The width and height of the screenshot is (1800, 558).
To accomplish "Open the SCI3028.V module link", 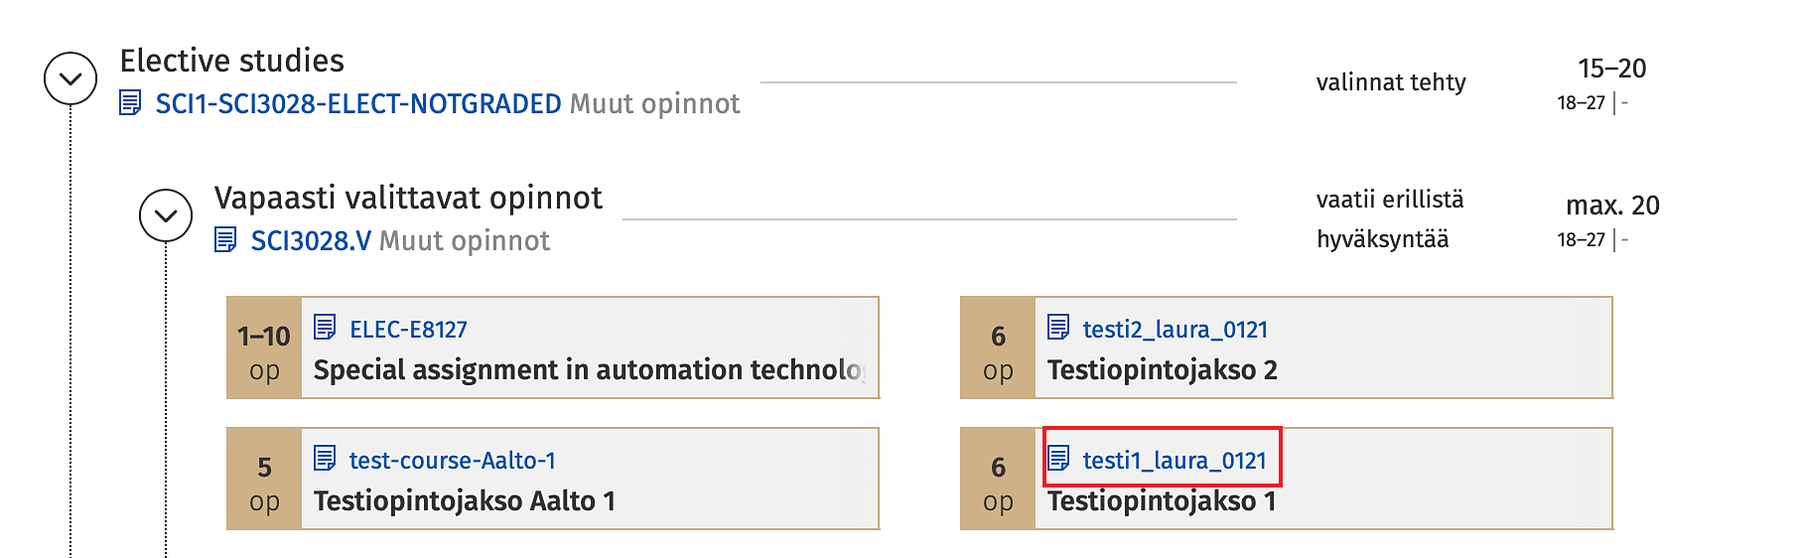I will coord(310,241).
